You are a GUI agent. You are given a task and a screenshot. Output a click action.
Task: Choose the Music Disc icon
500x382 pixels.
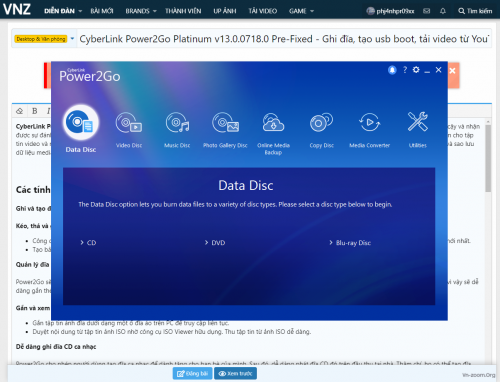coord(177,123)
